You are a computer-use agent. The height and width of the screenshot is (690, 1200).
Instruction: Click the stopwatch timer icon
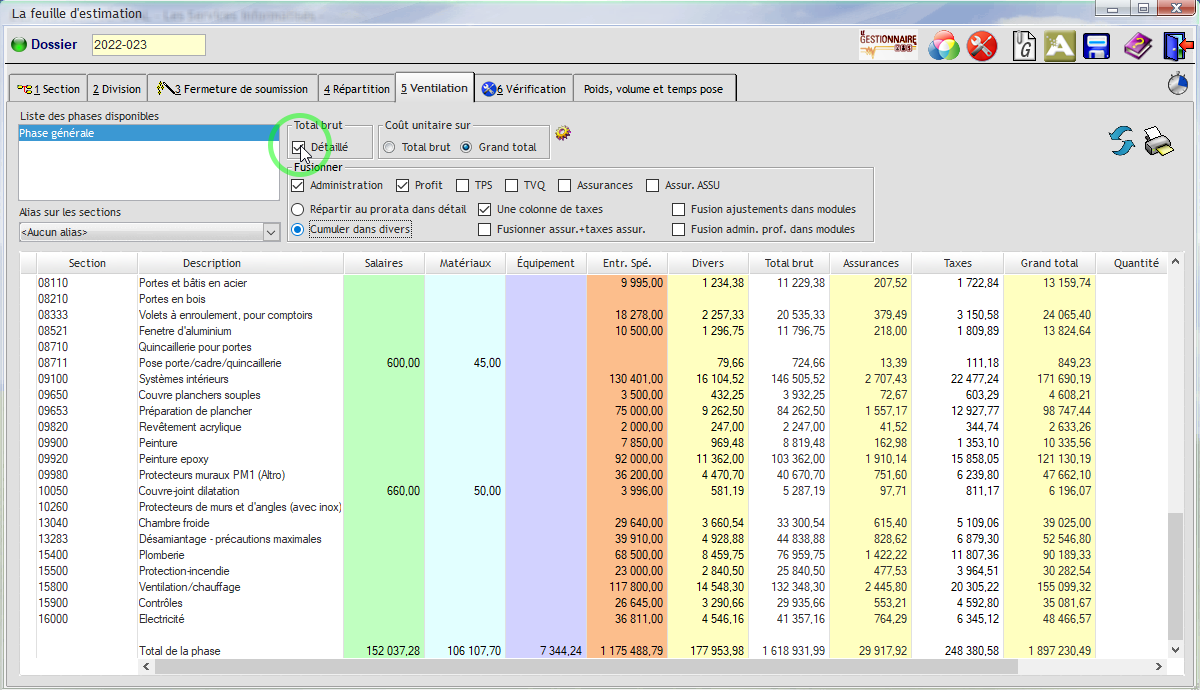click(x=1176, y=85)
